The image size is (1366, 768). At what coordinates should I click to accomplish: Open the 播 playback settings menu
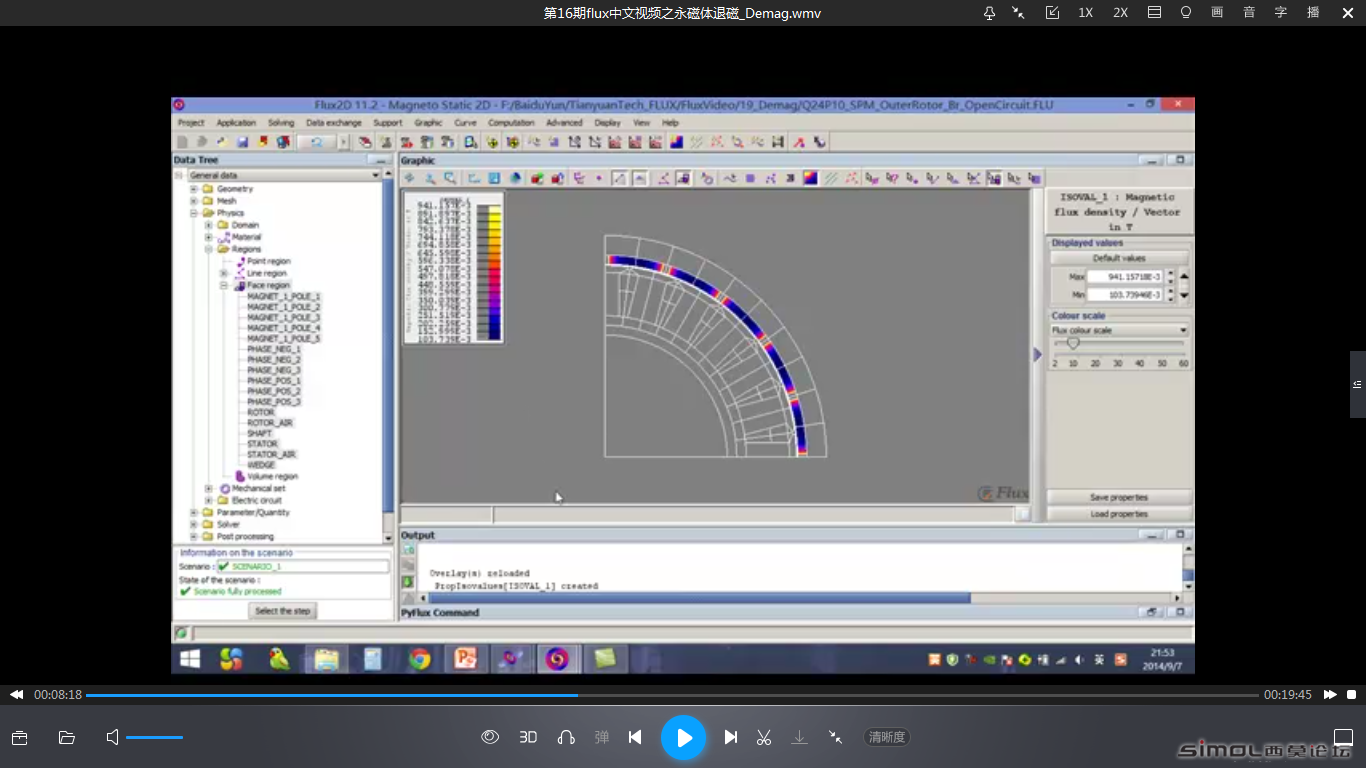[1313, 13]
